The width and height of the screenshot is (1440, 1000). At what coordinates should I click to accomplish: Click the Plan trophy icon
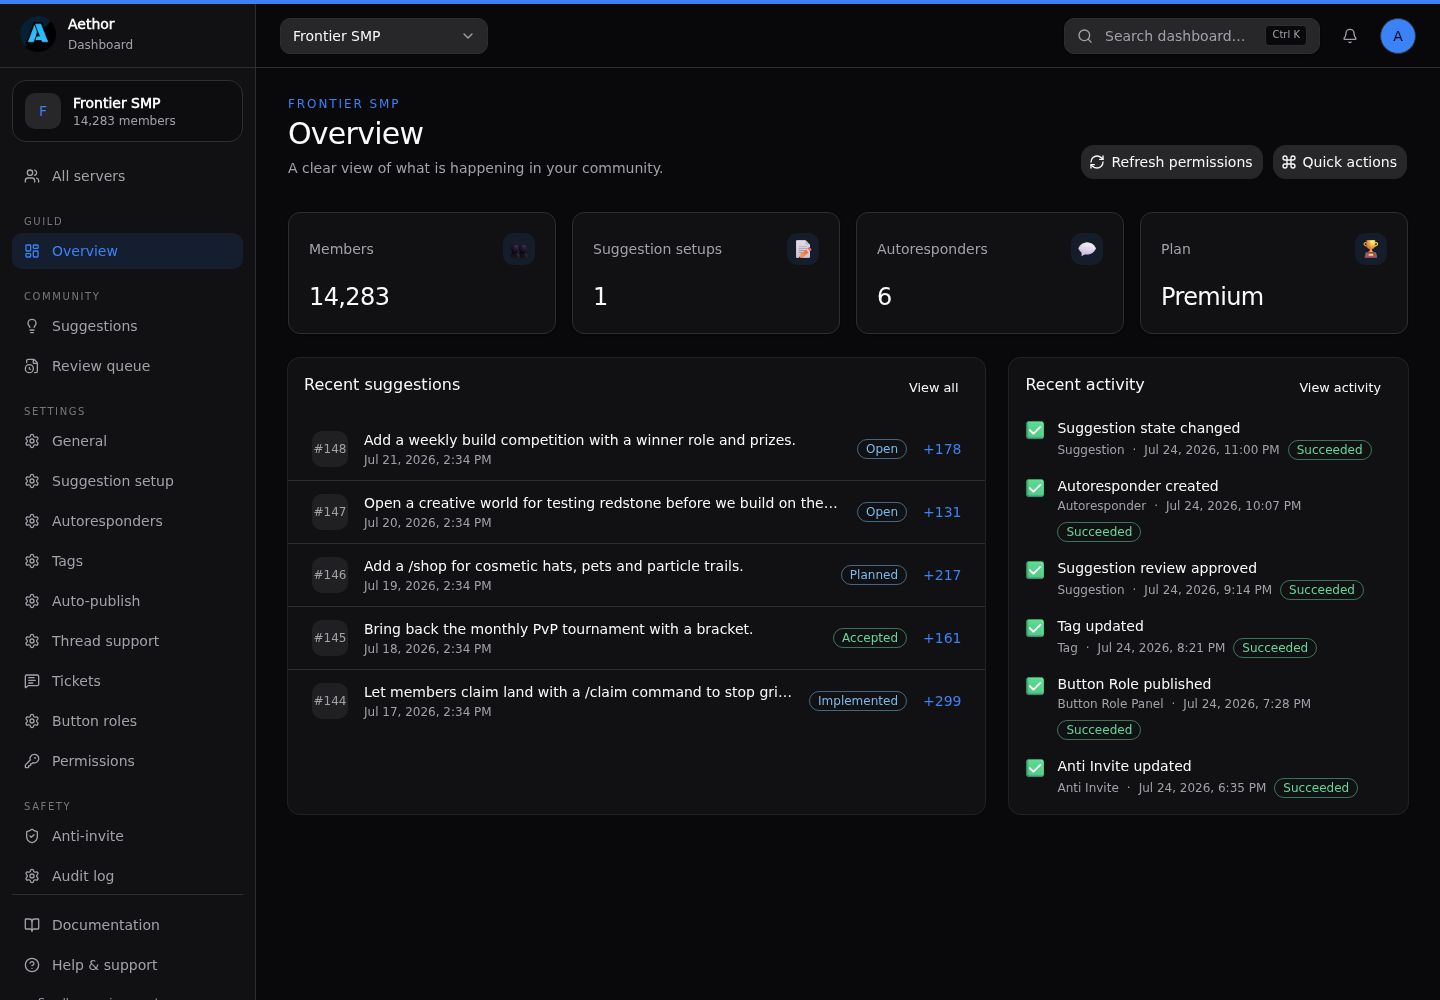point(1371,249)
